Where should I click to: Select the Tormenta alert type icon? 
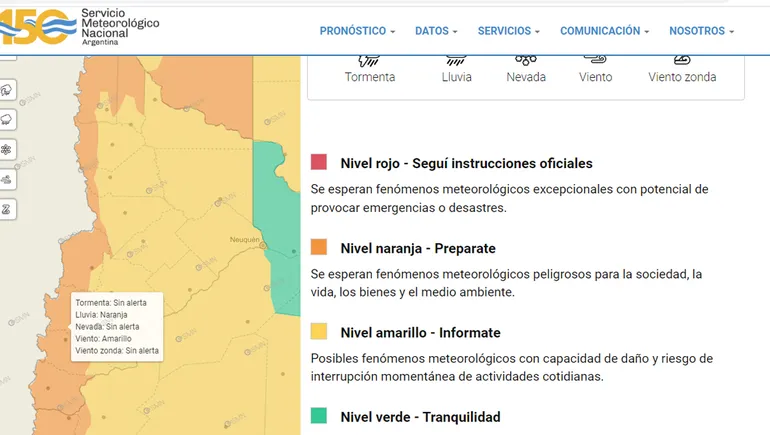coord(369,60)
